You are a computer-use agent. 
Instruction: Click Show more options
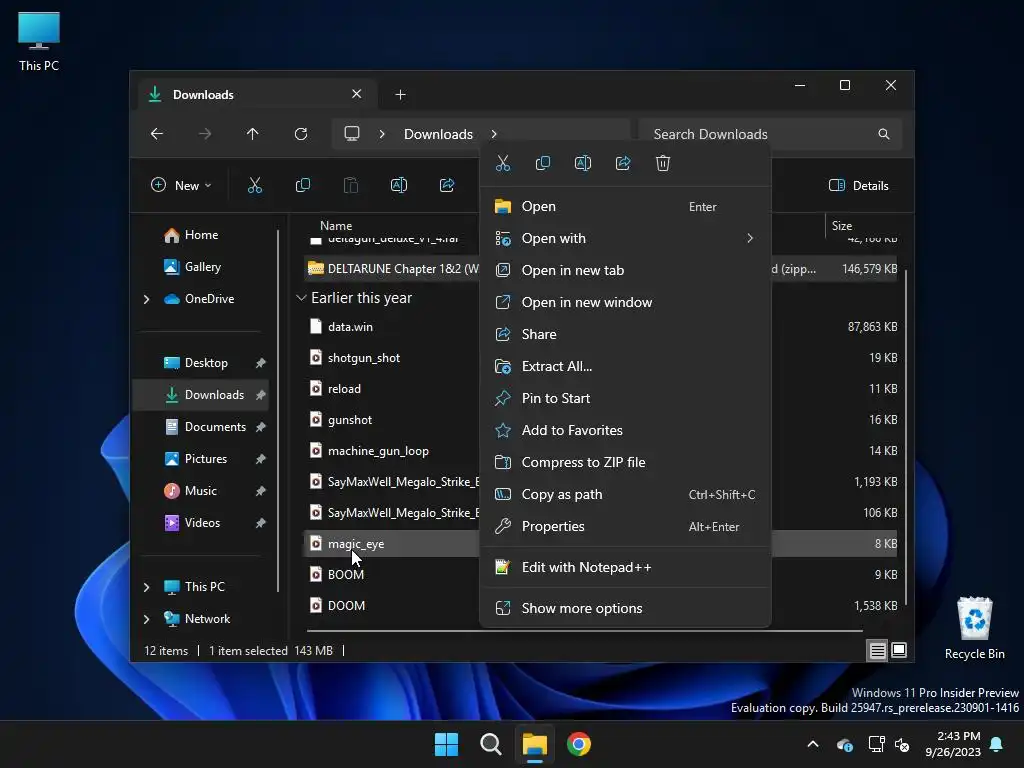pos(625,609)
